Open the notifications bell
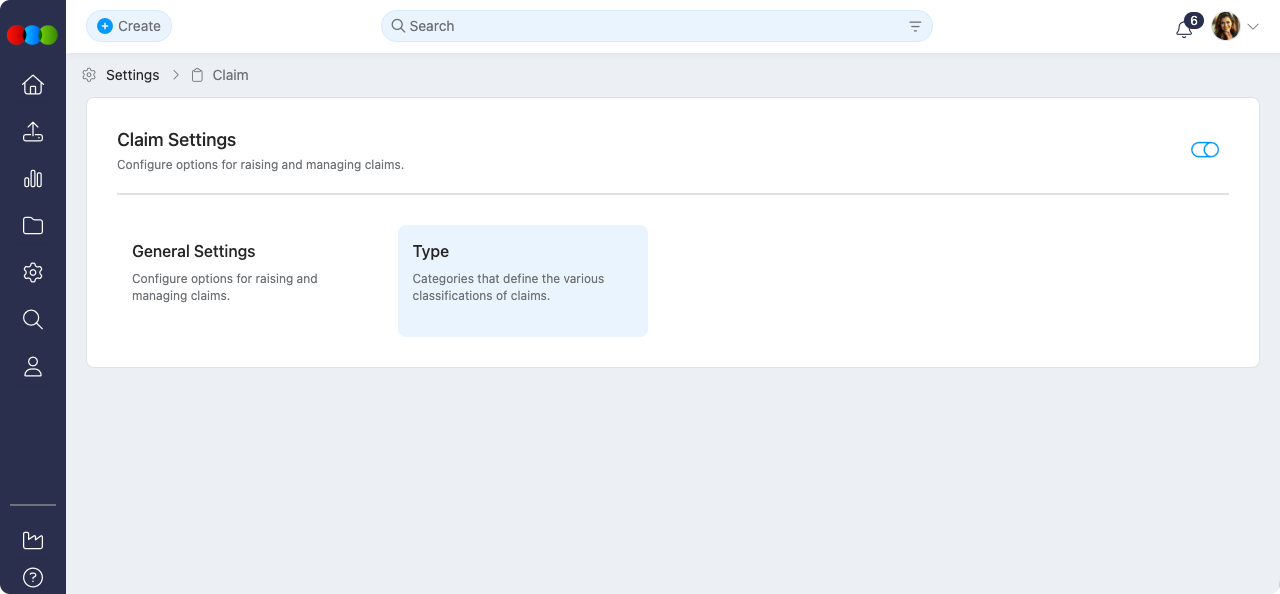This screenshot has width=1280, height=594. [1184, 28]
